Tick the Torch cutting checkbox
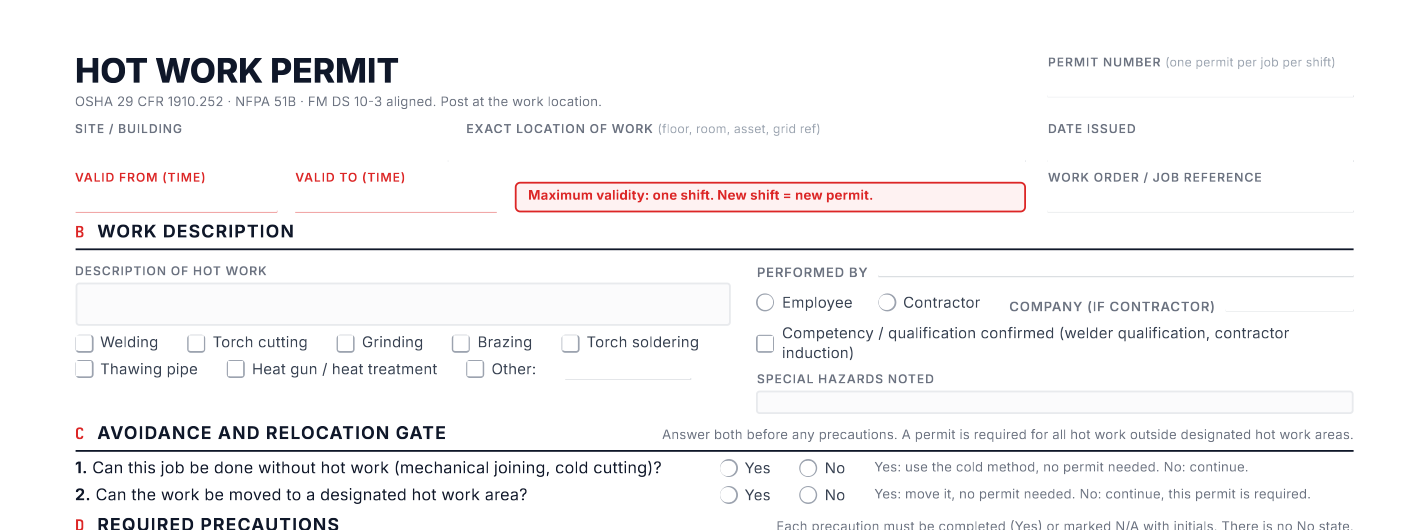Viewport: 1427px width, 530px height. pos(197,343)
